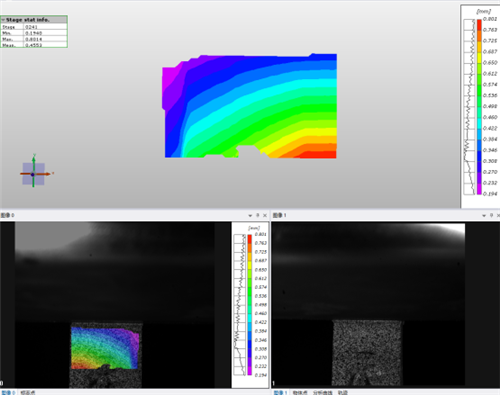Select the histogram beside the main legend
The width and height of the screenshot is (500, 395).
click(469, 107)
